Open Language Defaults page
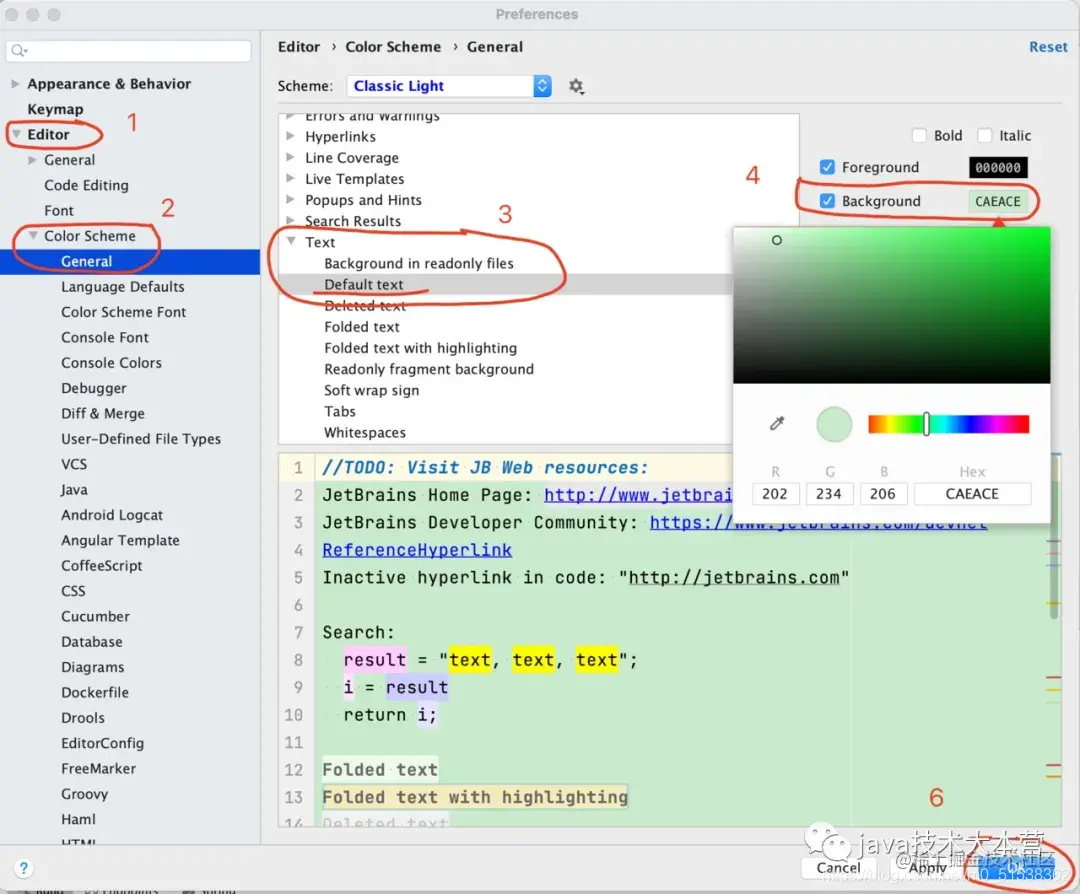1080x894 pixels. point(123,287)
